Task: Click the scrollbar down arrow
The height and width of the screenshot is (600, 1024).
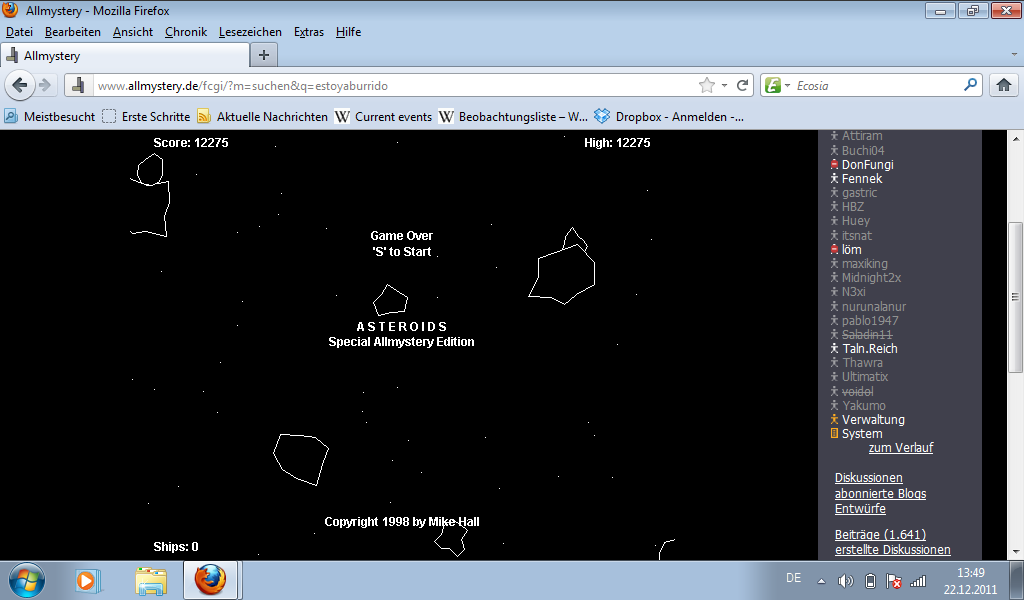Action: (x=1016, y=552)
